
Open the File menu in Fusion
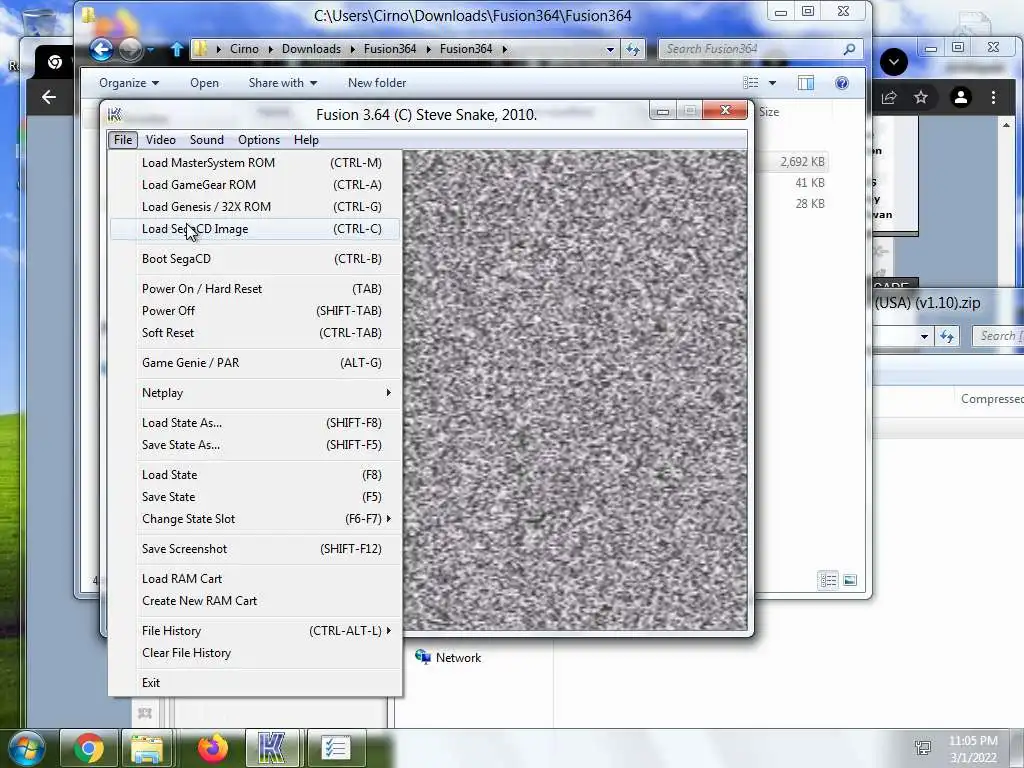coord(123,140)
